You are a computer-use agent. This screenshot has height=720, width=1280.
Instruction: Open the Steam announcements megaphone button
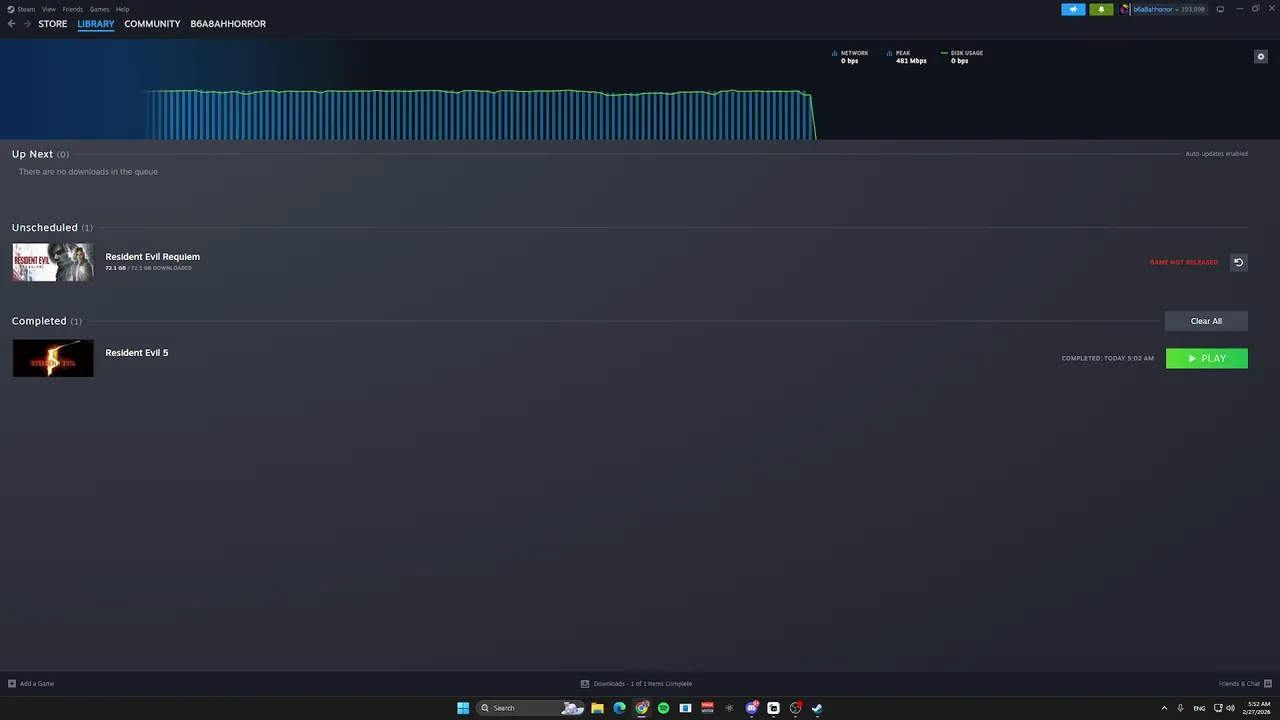point(1073,9)
